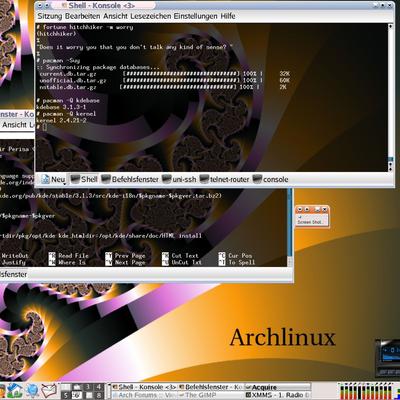The image size is (400, 400).
Task: Click 'Read File' shortcut in nano window
Action: point(73,256)
